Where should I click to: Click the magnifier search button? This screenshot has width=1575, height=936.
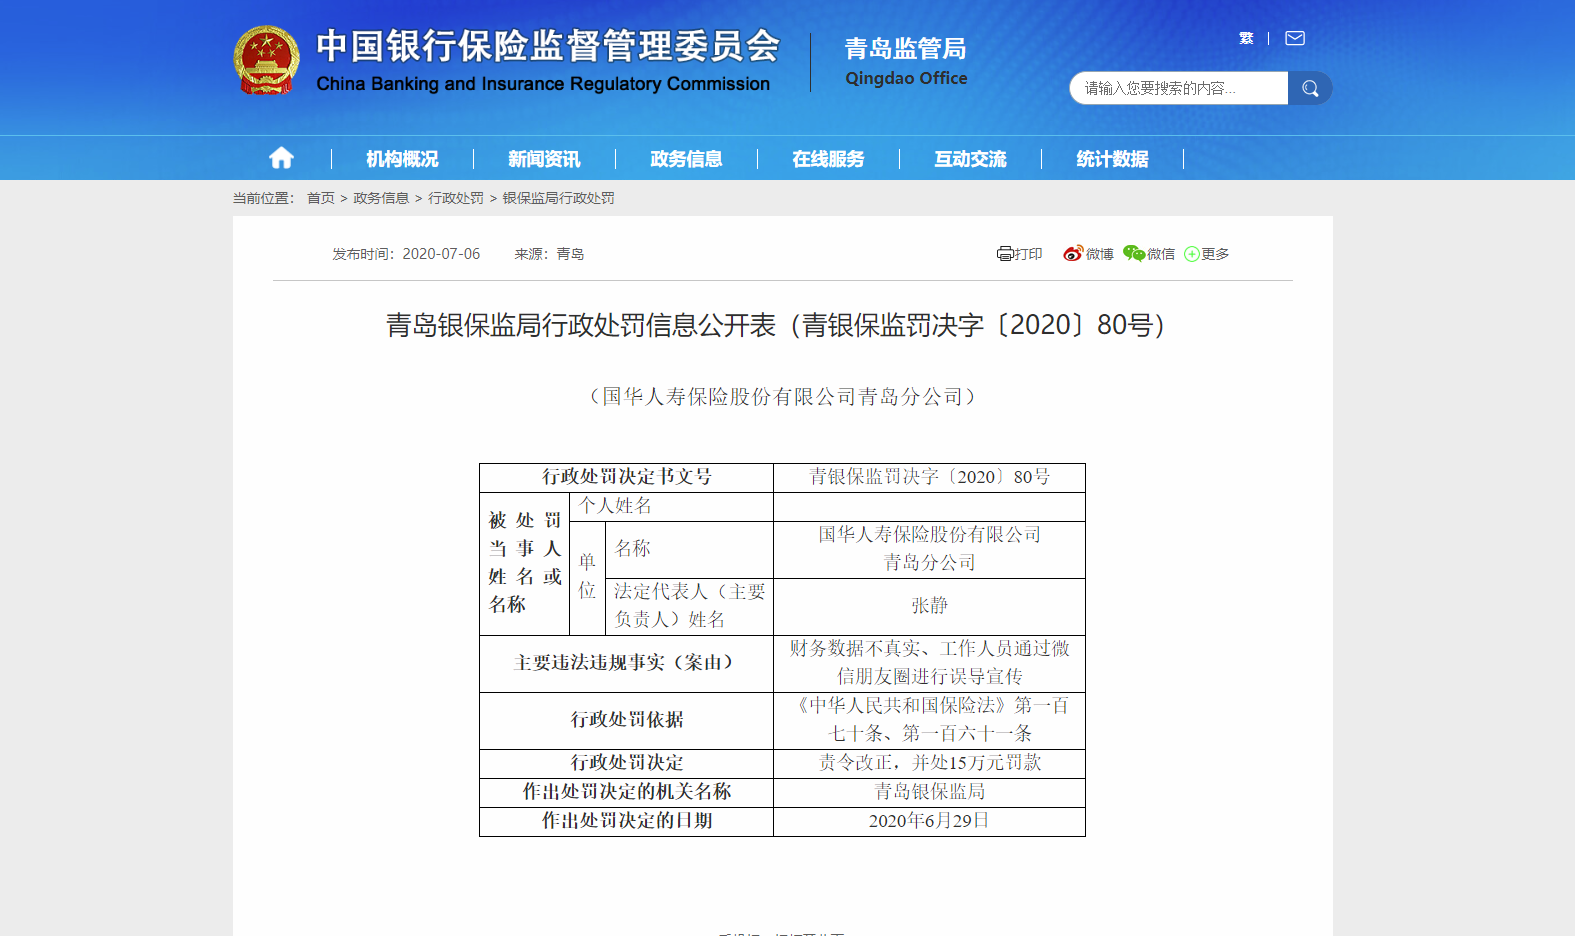tap(1310, 88)
